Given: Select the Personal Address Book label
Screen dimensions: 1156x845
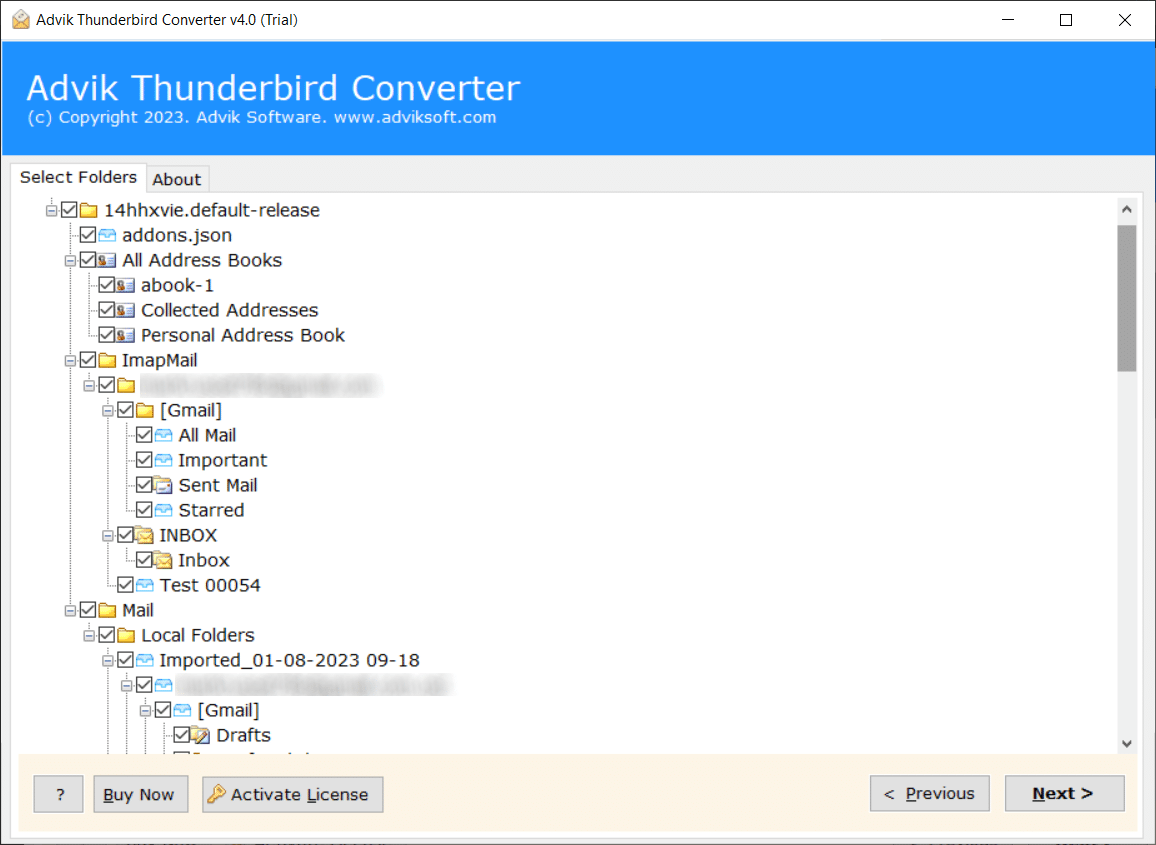Looking at the screenshot, I should (243, 335).
